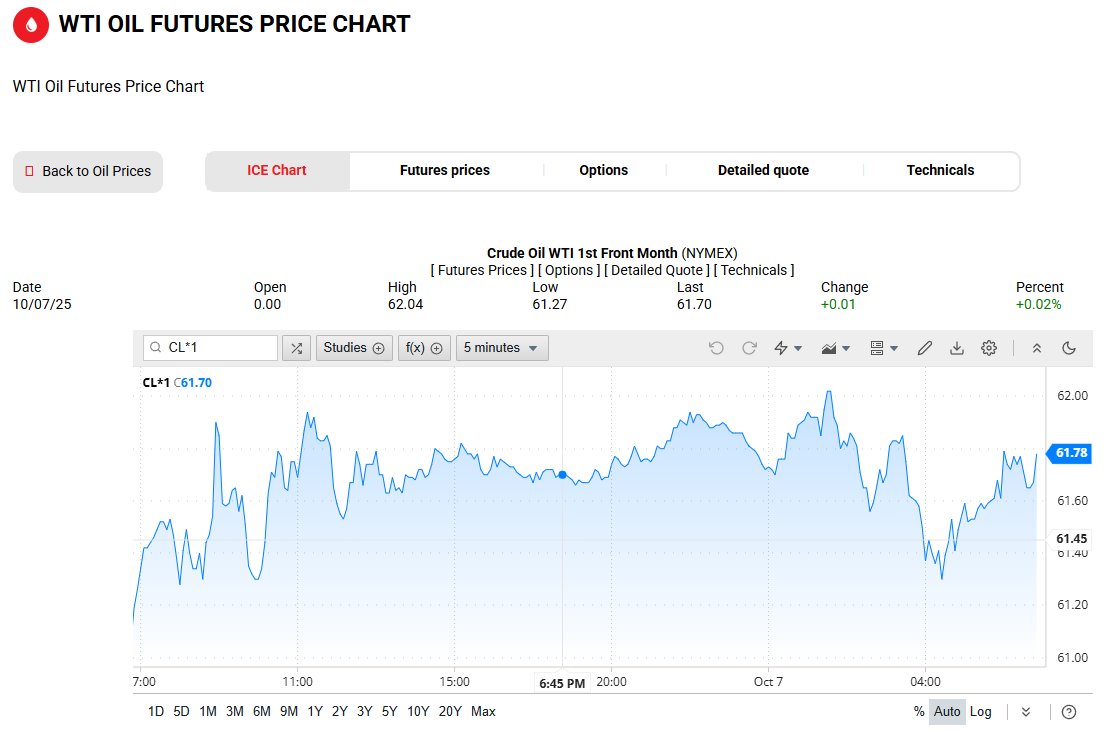Open the 5 minutes interval dropdown
Viewport: 1105px width, 733px height.
(x=502, y=348)
